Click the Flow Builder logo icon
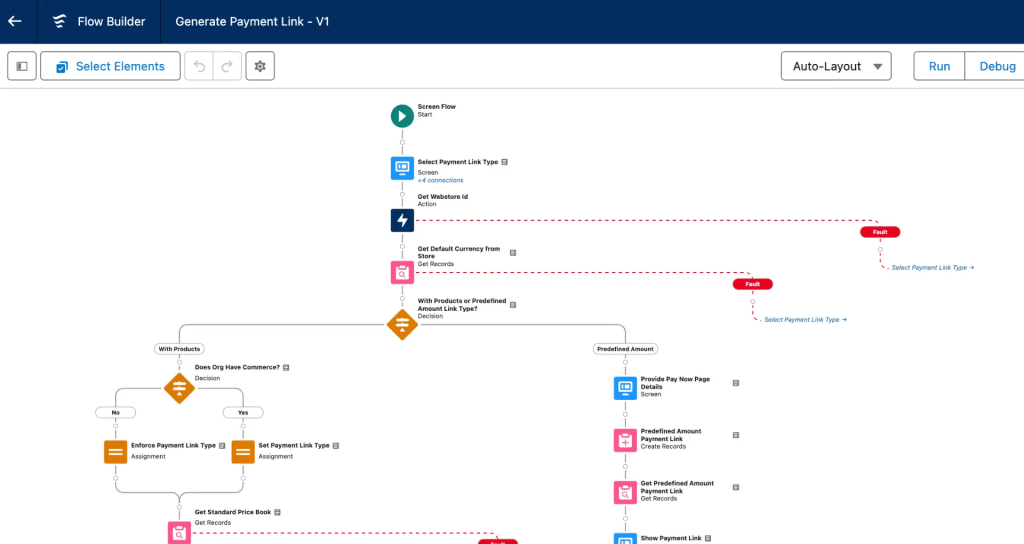Screen dimensions: 1024x544 coord(59,22)
